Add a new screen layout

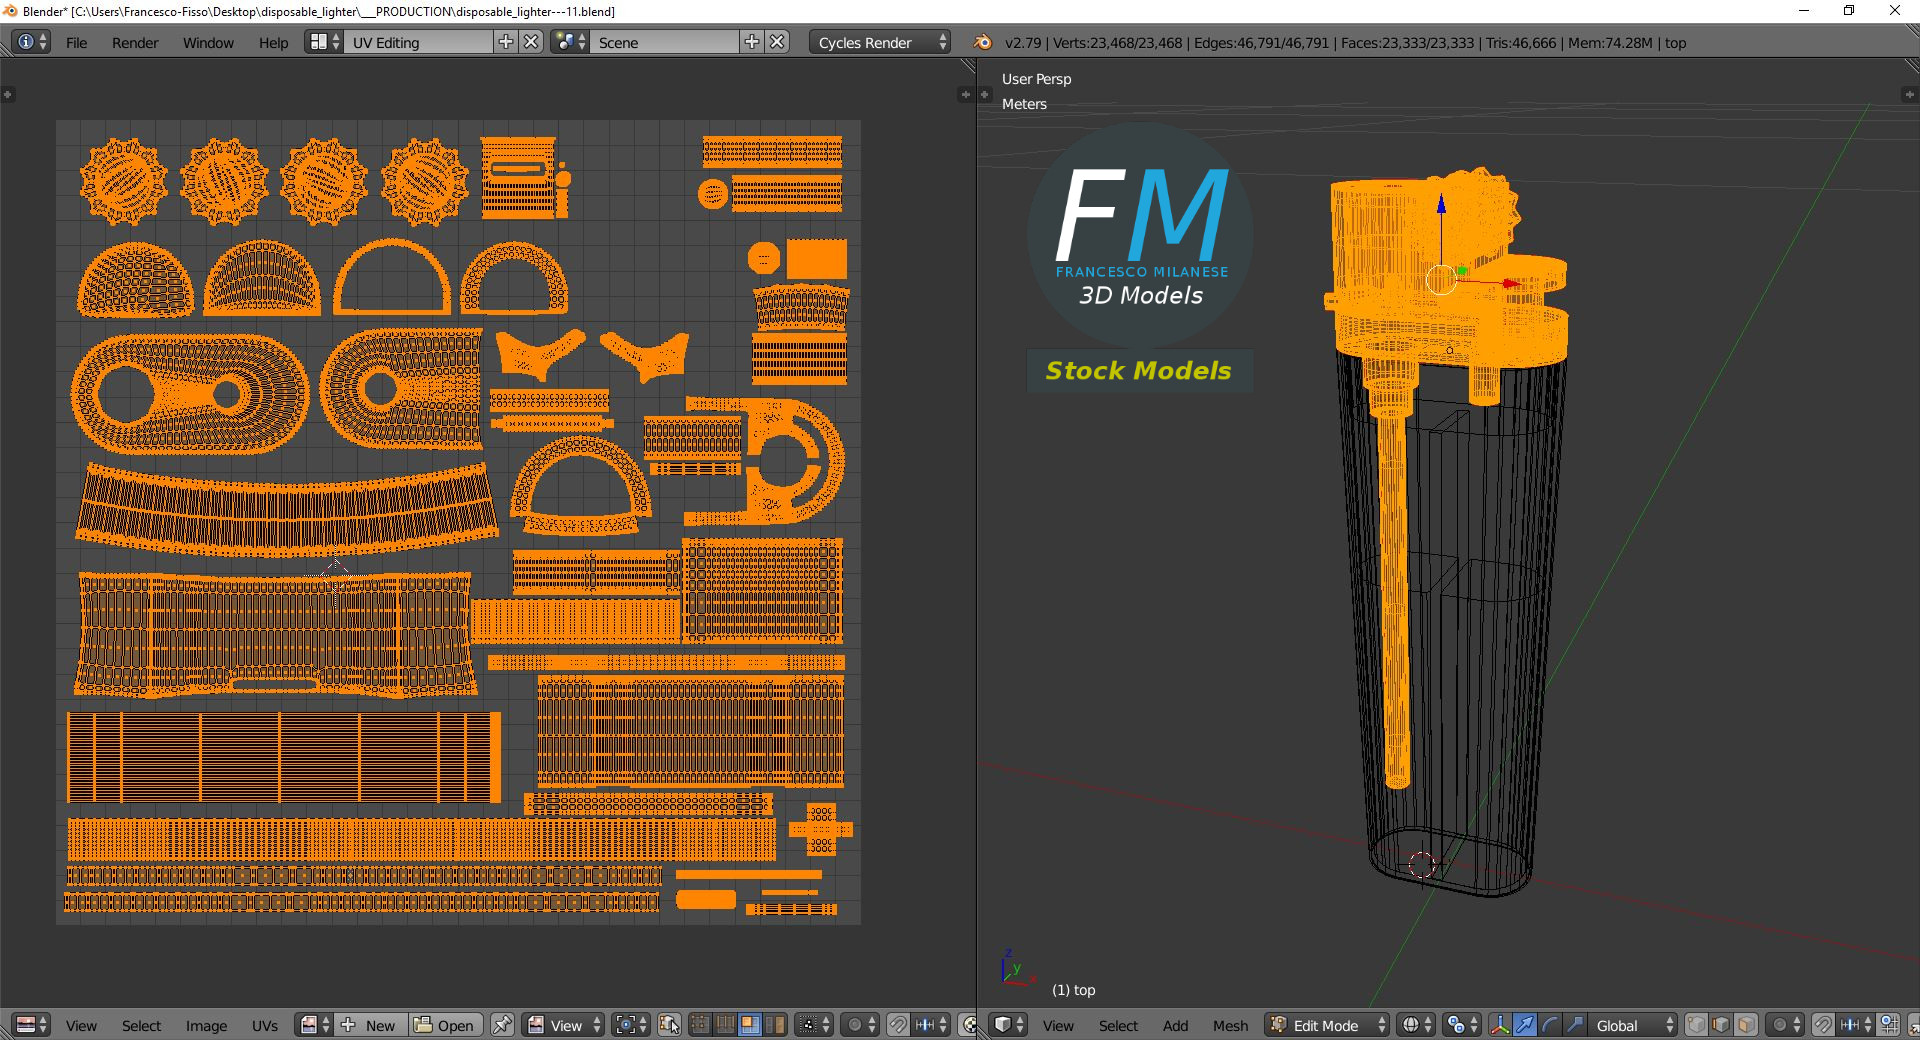point(506,42)
